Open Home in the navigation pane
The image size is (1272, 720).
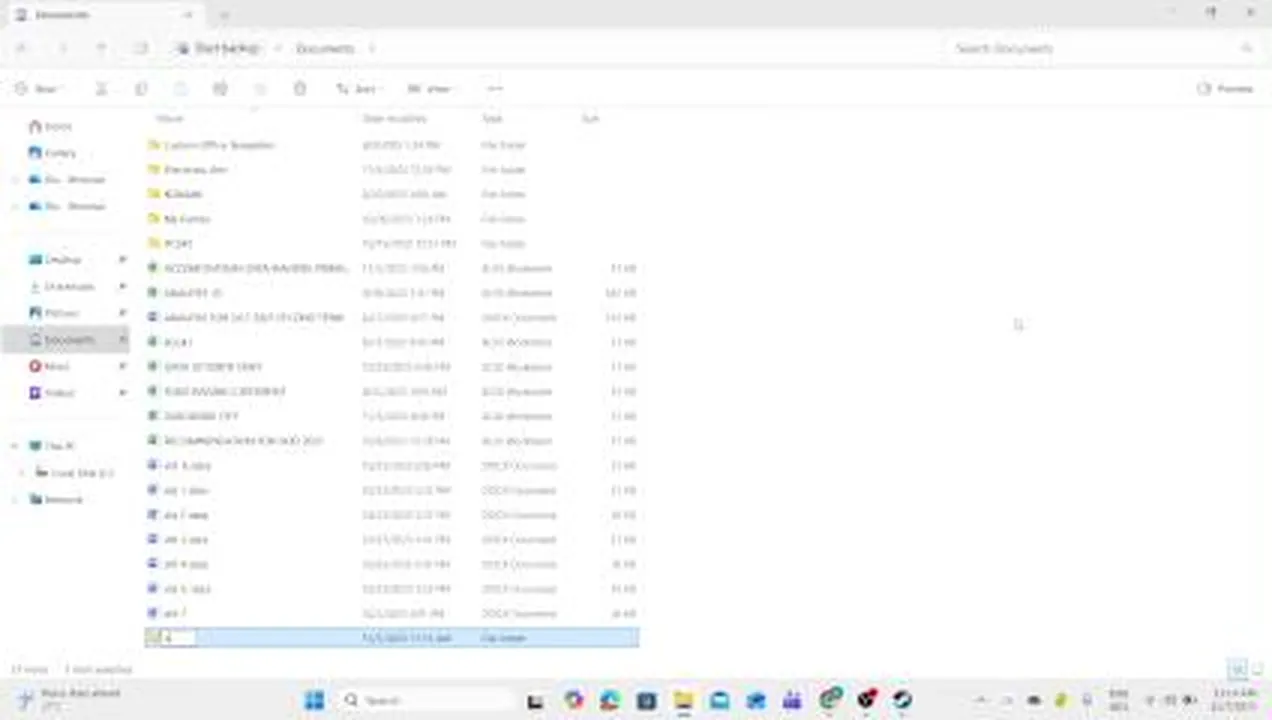51,126
